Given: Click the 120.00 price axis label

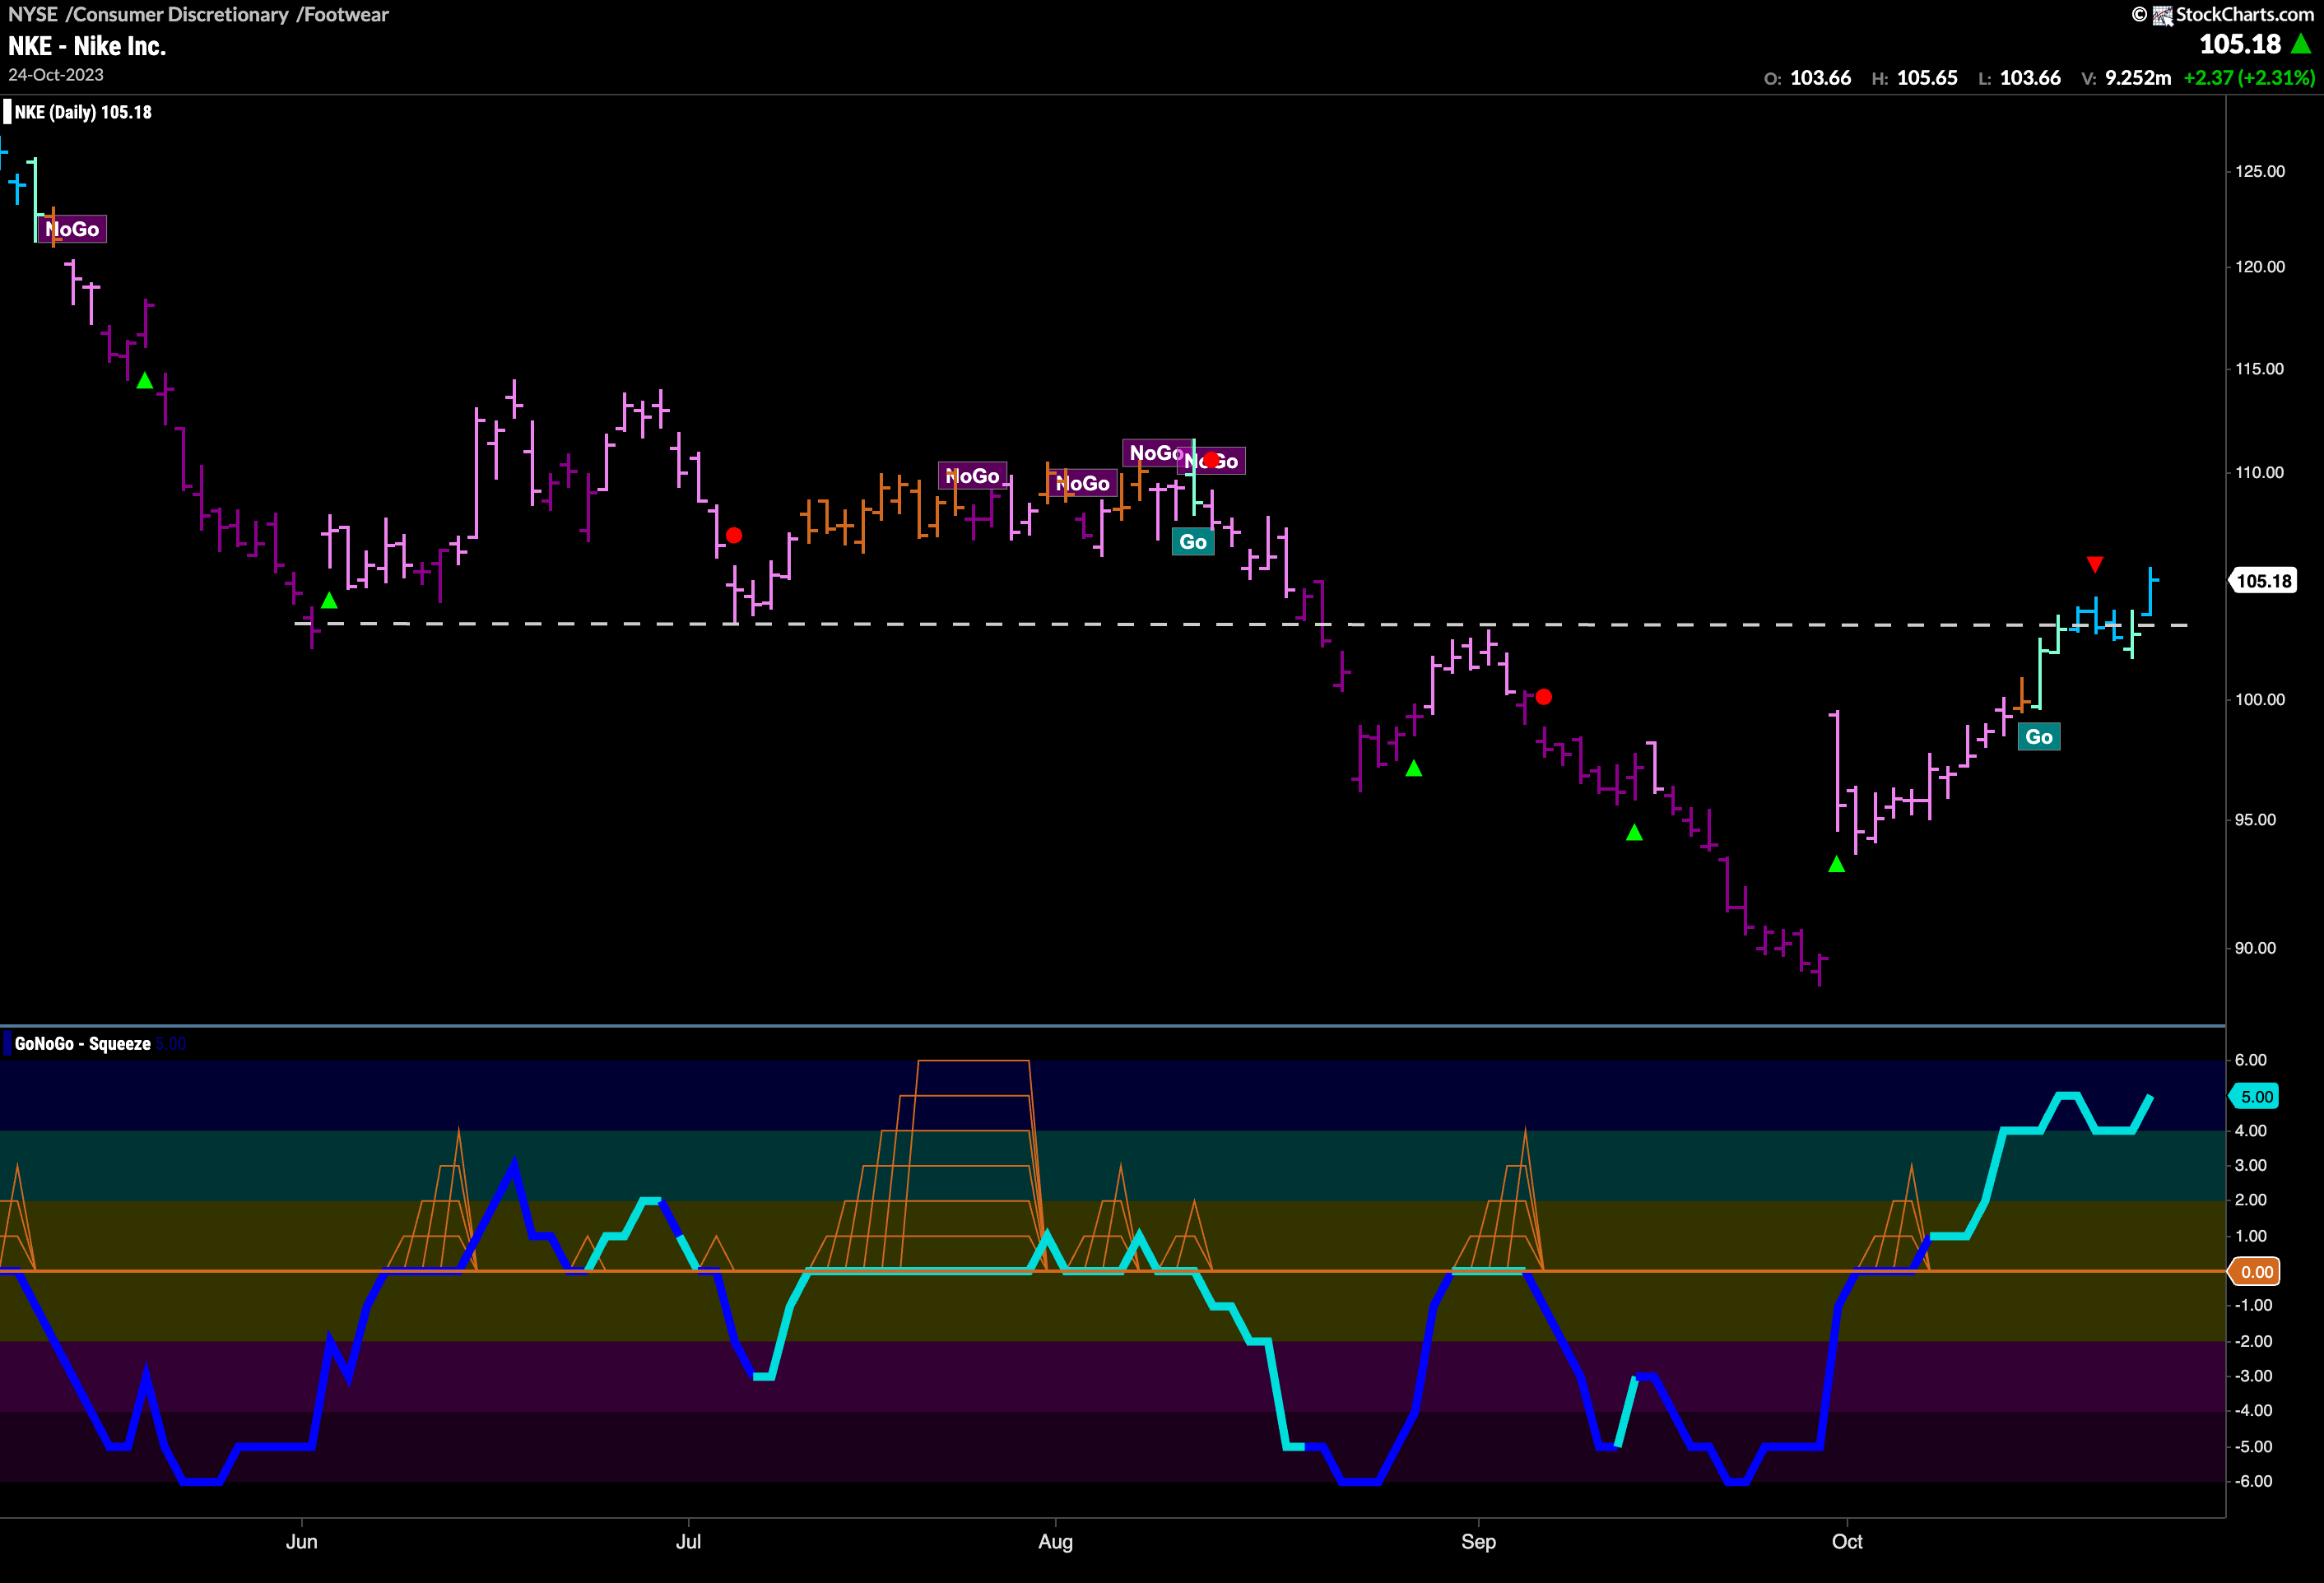Looking at the screenshot, I should 2260,267.
